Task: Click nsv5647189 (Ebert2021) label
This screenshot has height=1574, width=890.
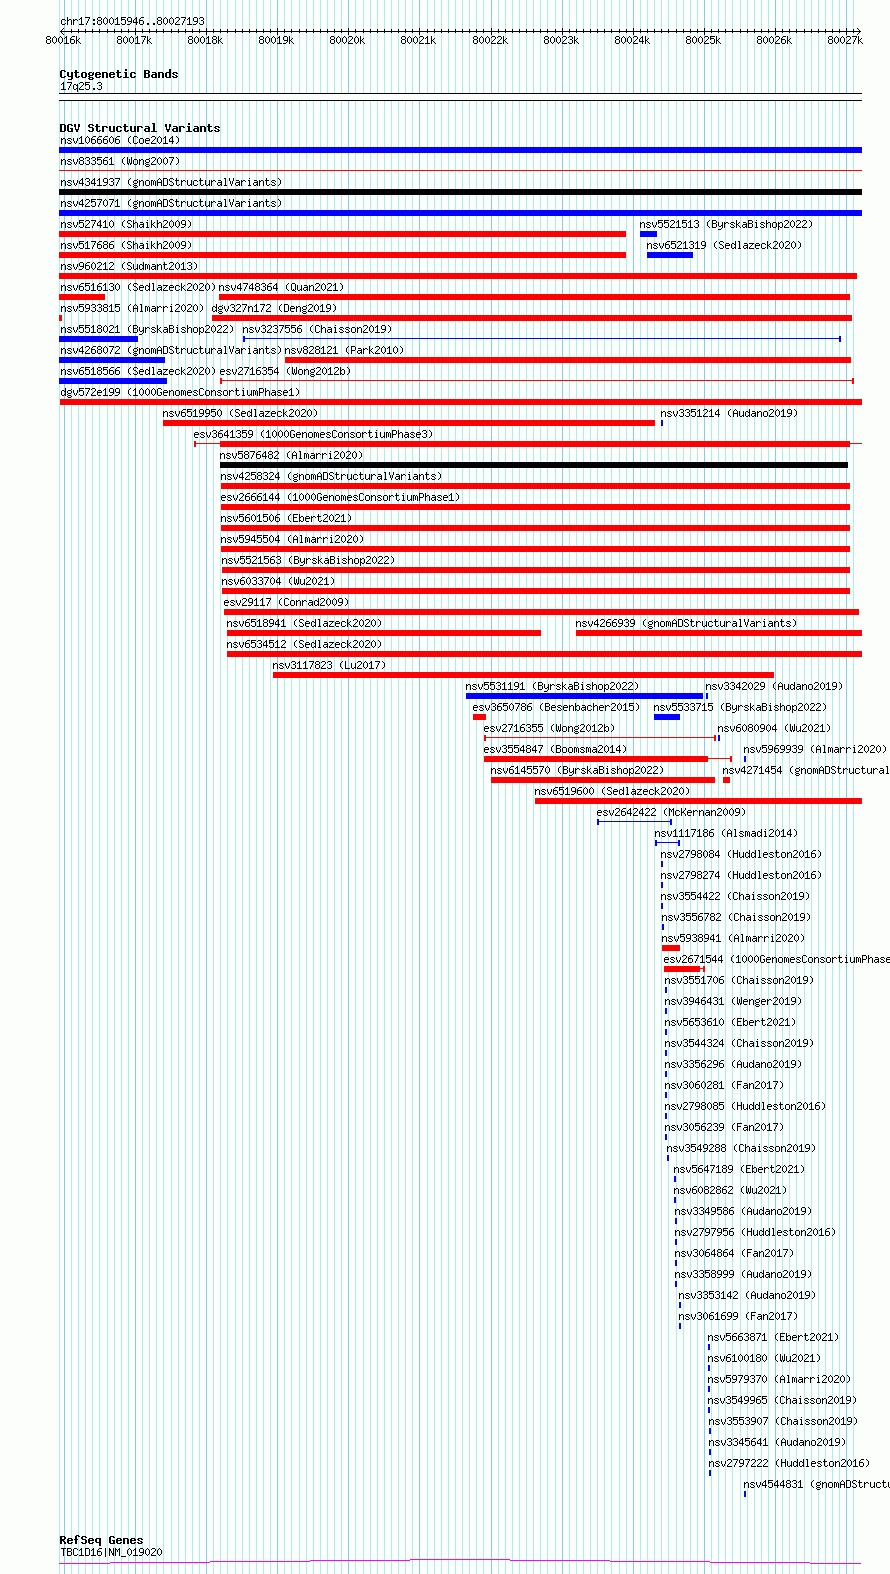Action: click(739, 1169)
